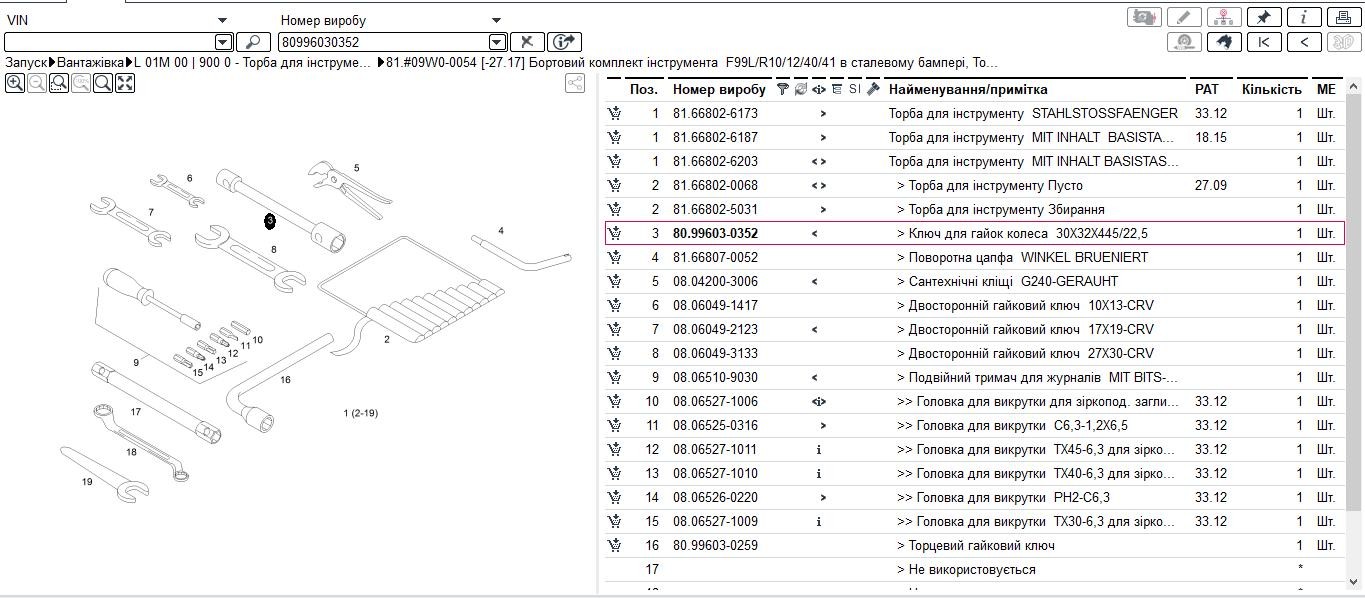This screenshot has width=1365, height=598.
Task: Open the VIN selector dropdown arrow
Action: (222, 20)
